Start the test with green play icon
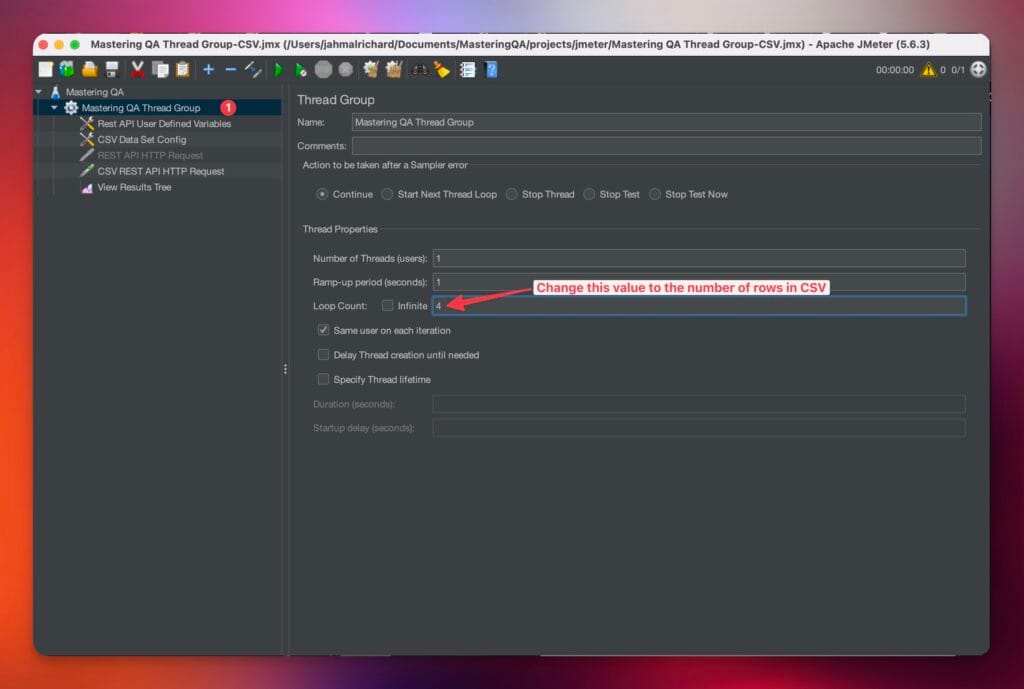This screenshot has height=689, width=1024. (x=279, y=70)
